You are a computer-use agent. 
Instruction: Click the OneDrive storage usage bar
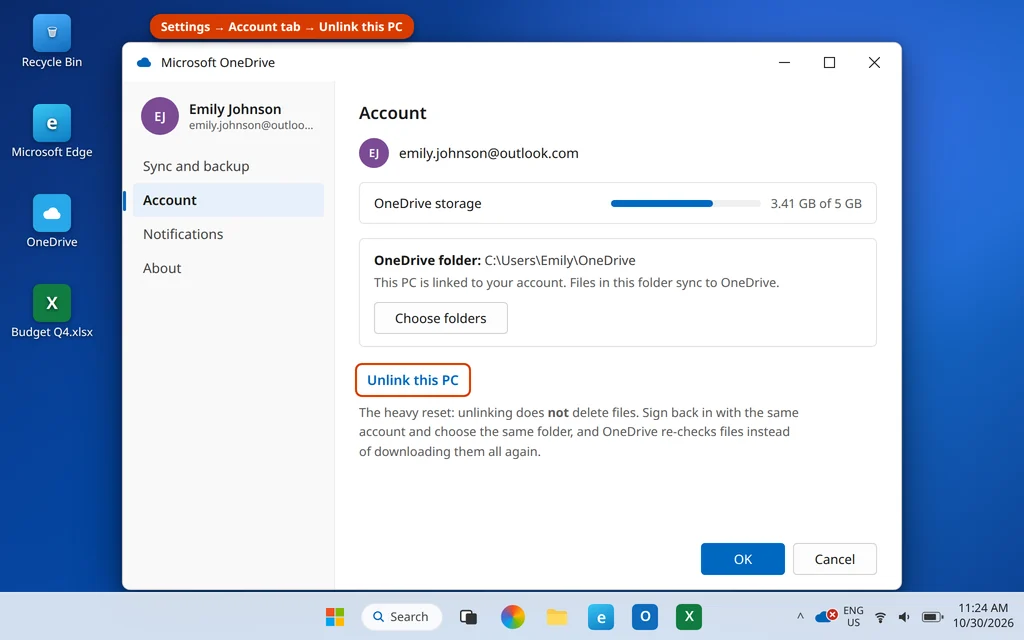click(686, 204)
